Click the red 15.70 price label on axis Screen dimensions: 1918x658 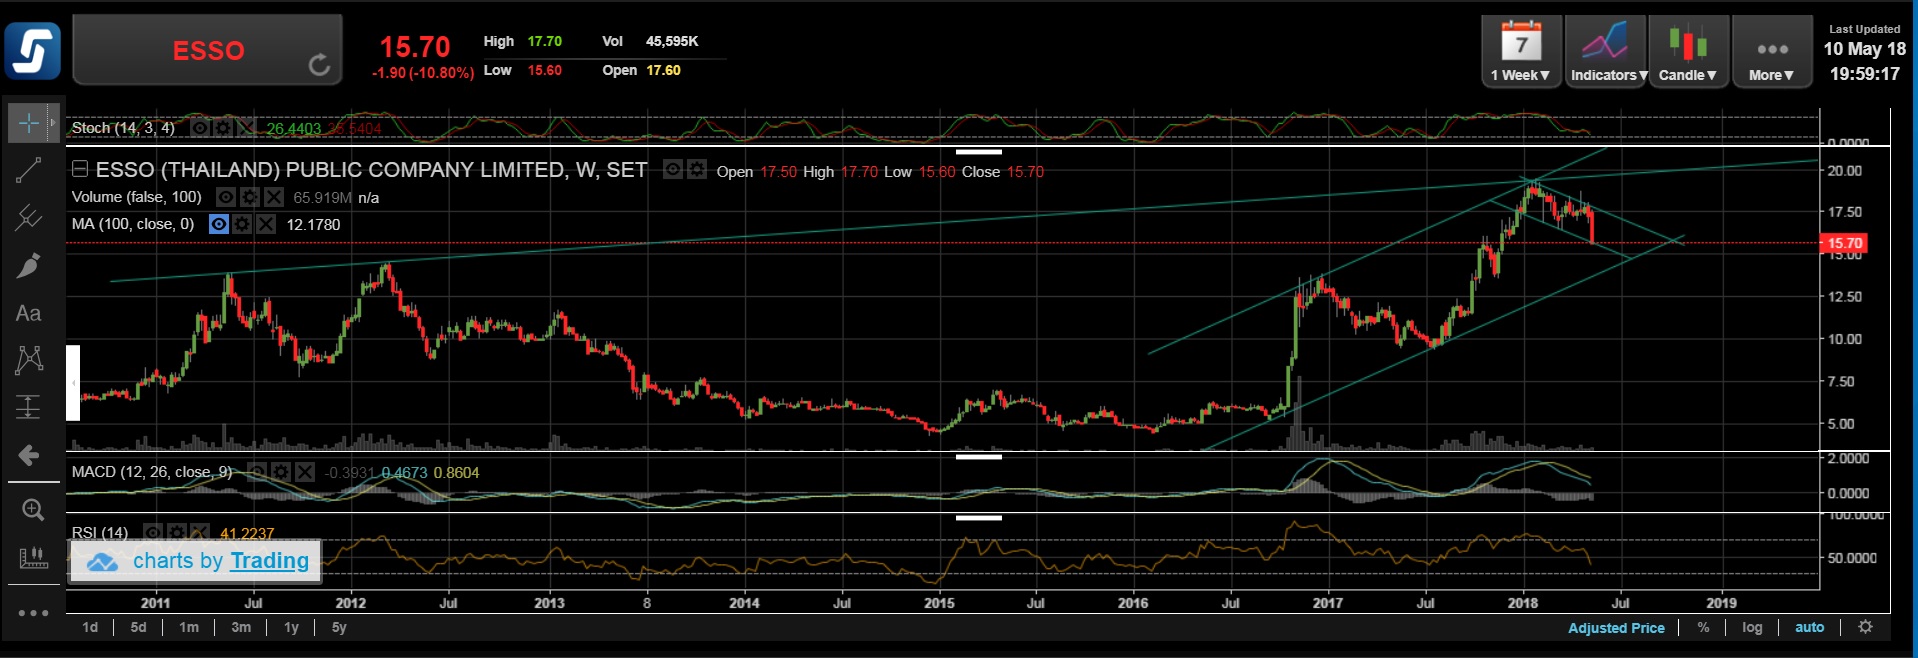1843,243
